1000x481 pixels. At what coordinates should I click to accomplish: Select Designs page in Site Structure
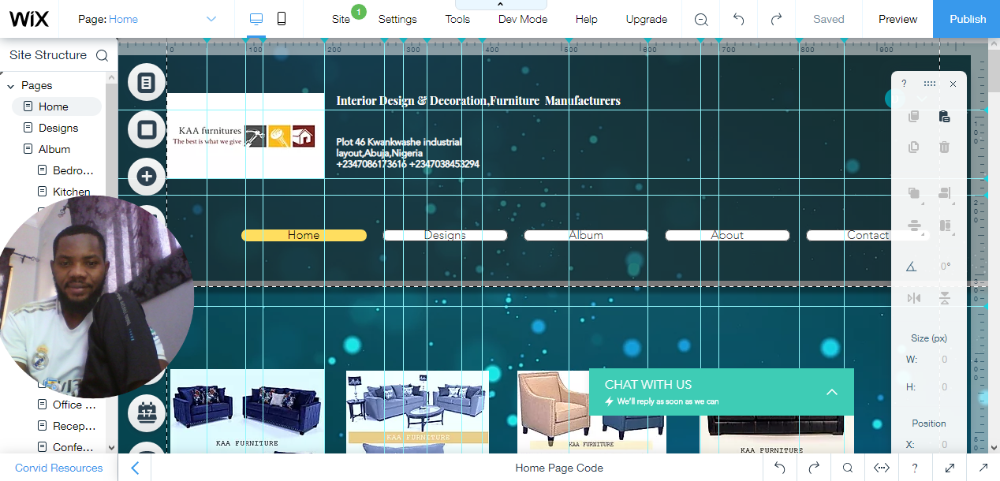tap(57, 128)
